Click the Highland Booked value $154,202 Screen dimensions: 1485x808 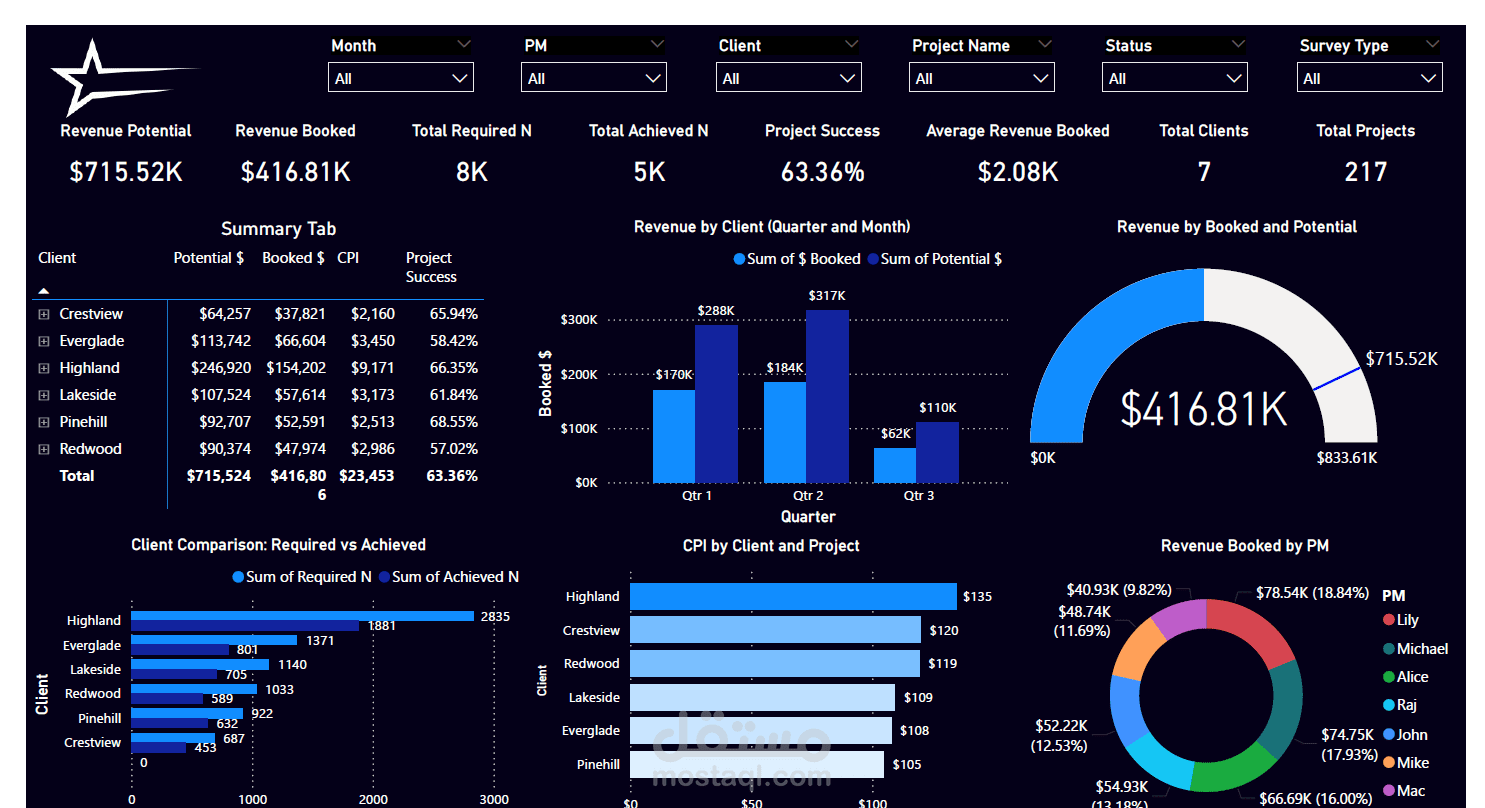(298, 368)
